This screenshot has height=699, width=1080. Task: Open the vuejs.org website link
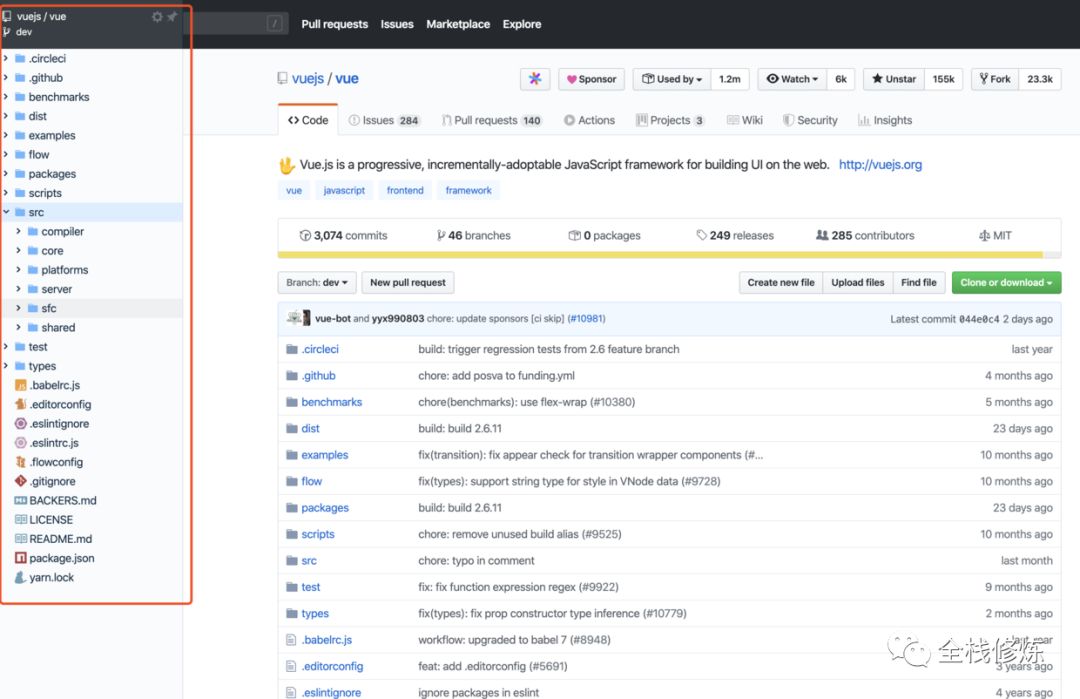tap(880, 165)
